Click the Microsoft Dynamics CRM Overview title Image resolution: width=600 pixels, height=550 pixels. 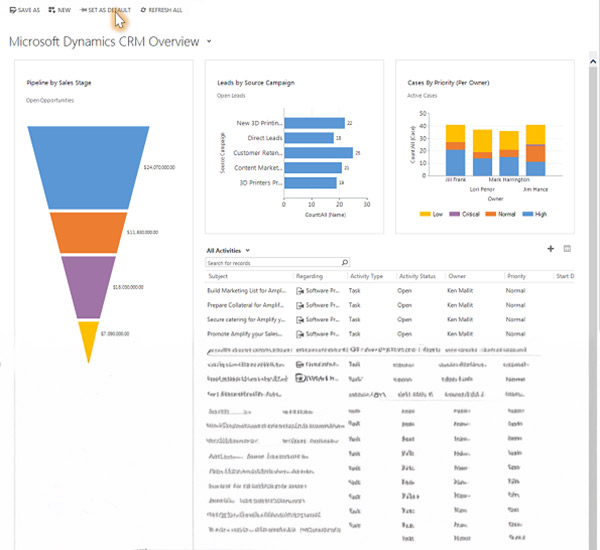click(104, 41)
